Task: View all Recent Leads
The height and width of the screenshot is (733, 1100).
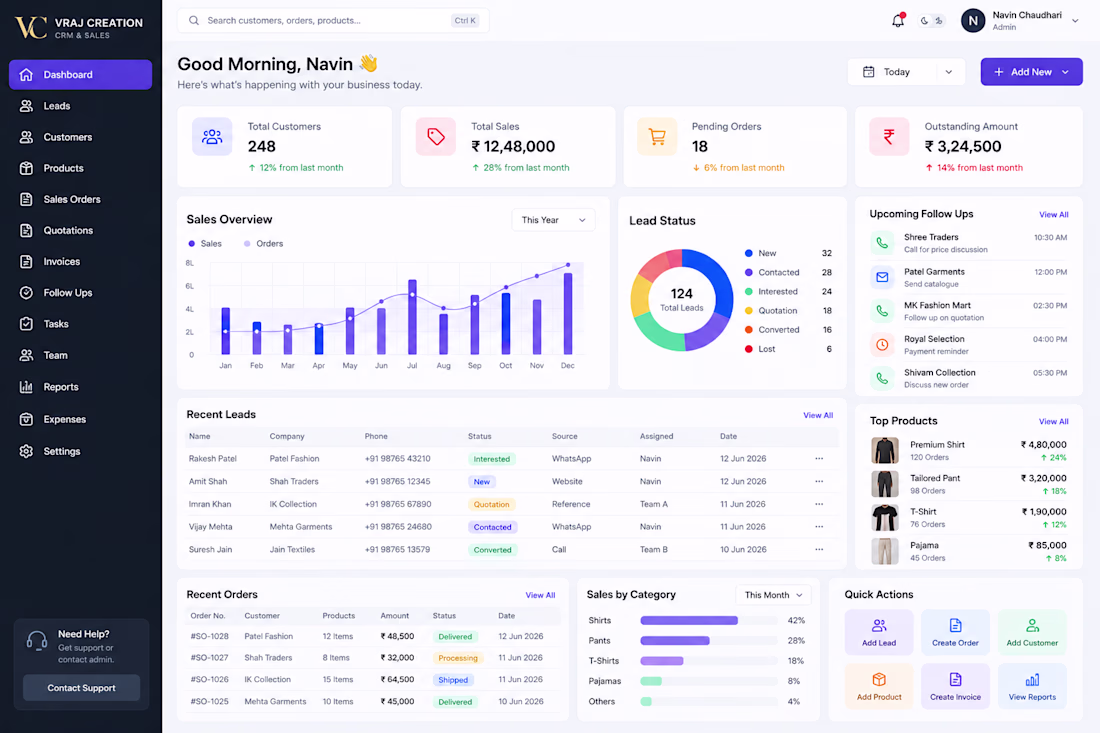Action: click(x=818, y=415)
